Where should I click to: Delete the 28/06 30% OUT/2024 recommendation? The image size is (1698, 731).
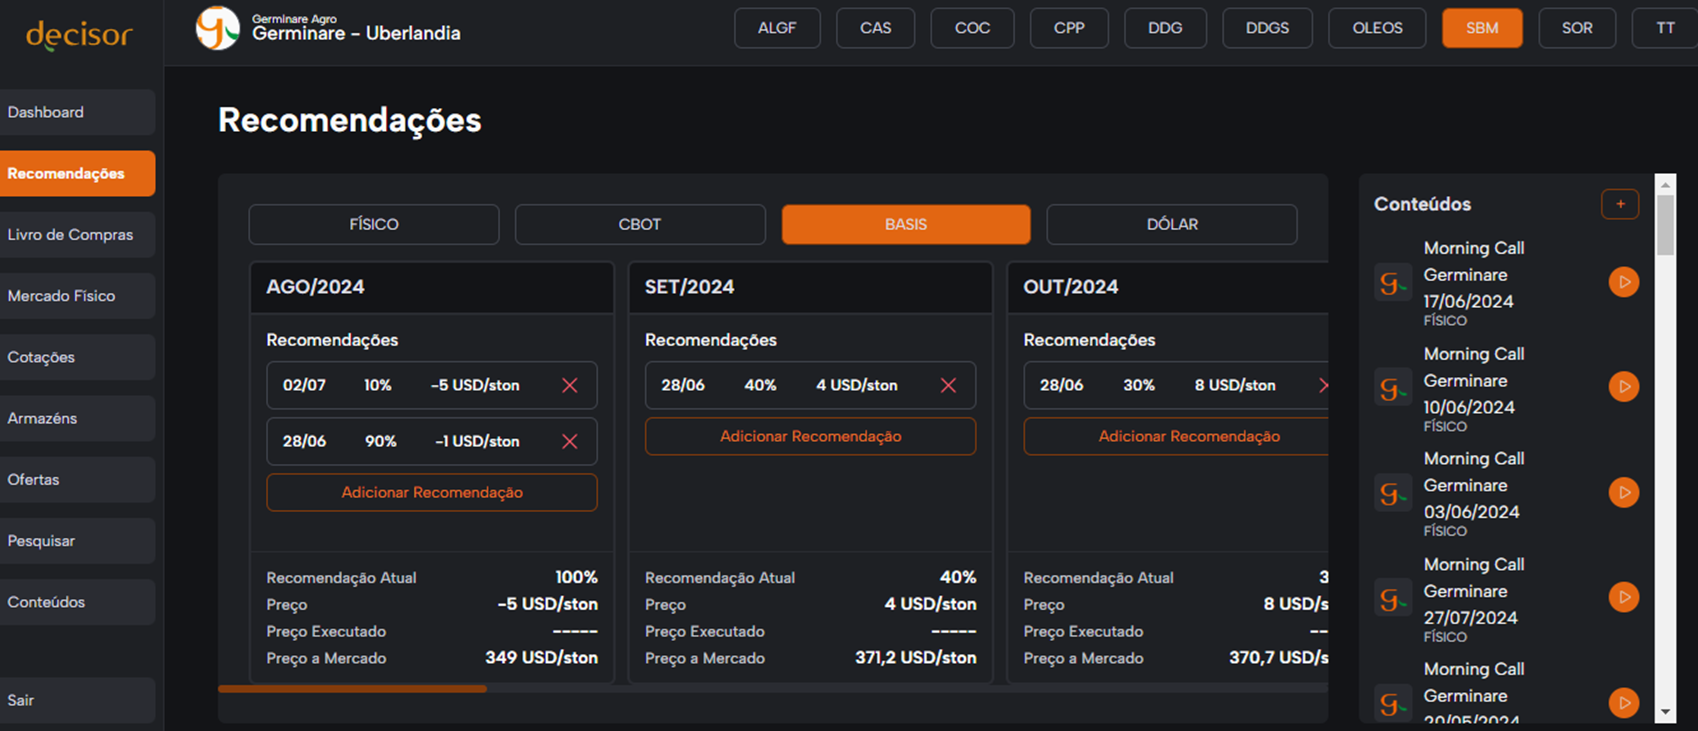[x=1323, y=385]
